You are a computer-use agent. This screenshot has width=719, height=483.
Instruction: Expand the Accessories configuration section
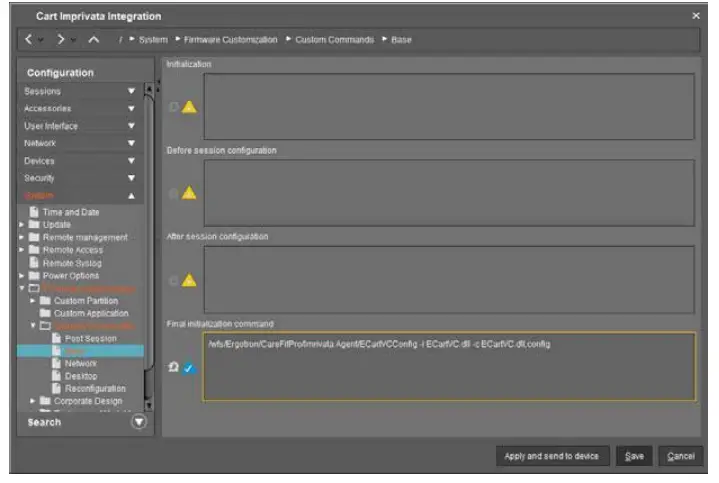pos(81,109)
